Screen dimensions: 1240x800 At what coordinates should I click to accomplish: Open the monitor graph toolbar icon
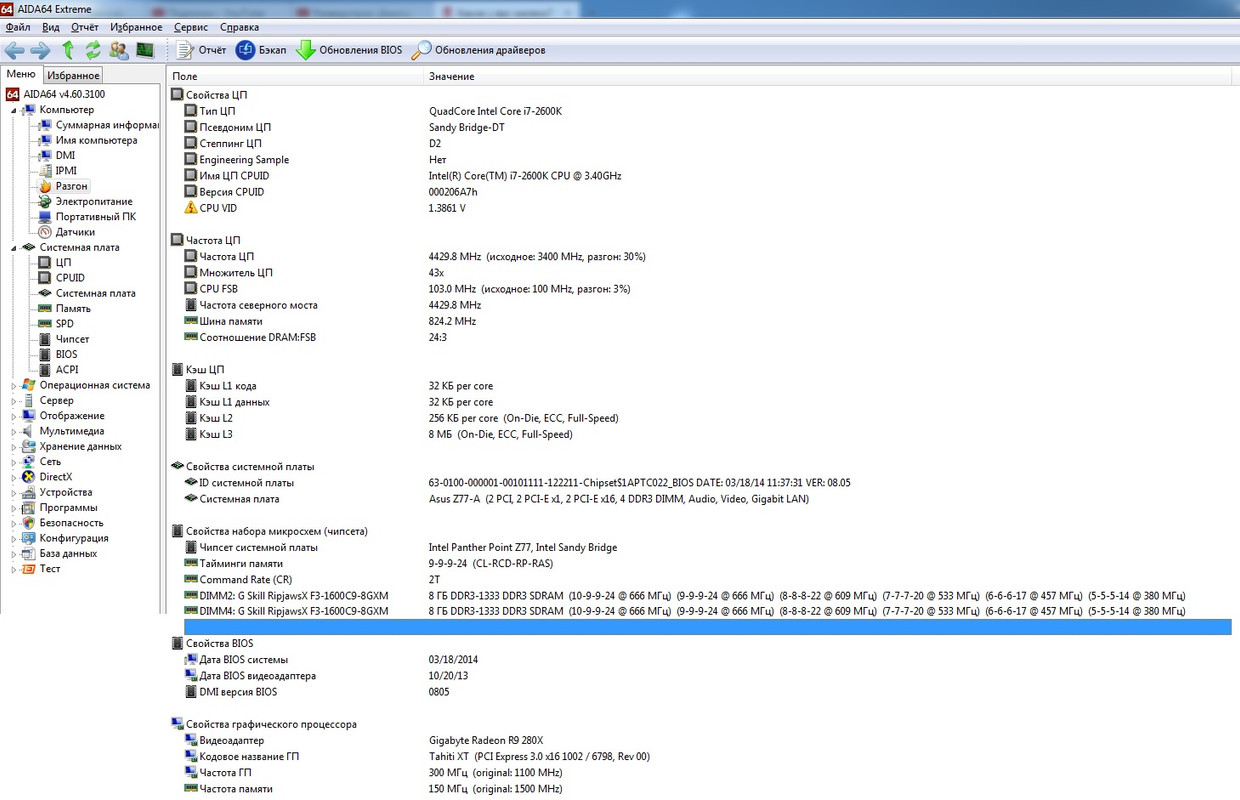pyautogui.click(x=145, y=50)
